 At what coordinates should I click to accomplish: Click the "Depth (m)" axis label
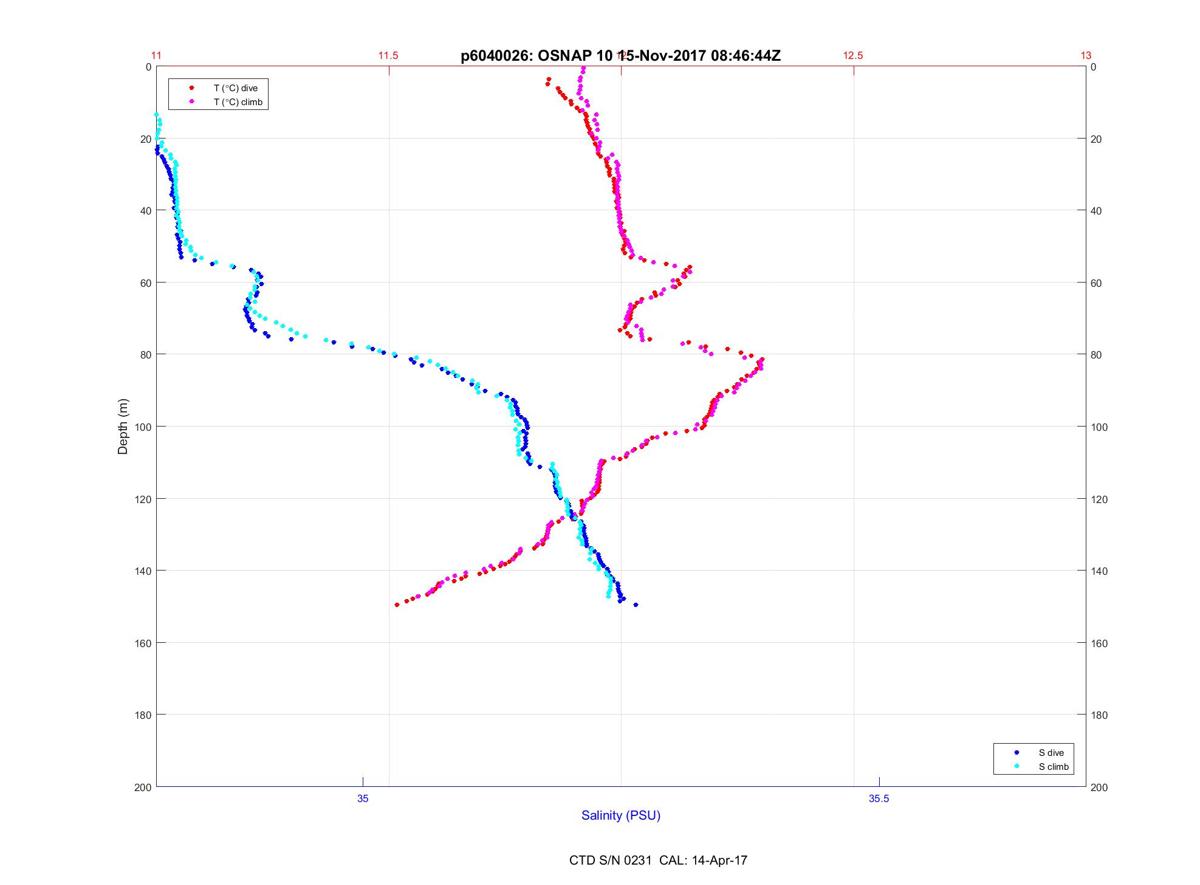(123, 426)
